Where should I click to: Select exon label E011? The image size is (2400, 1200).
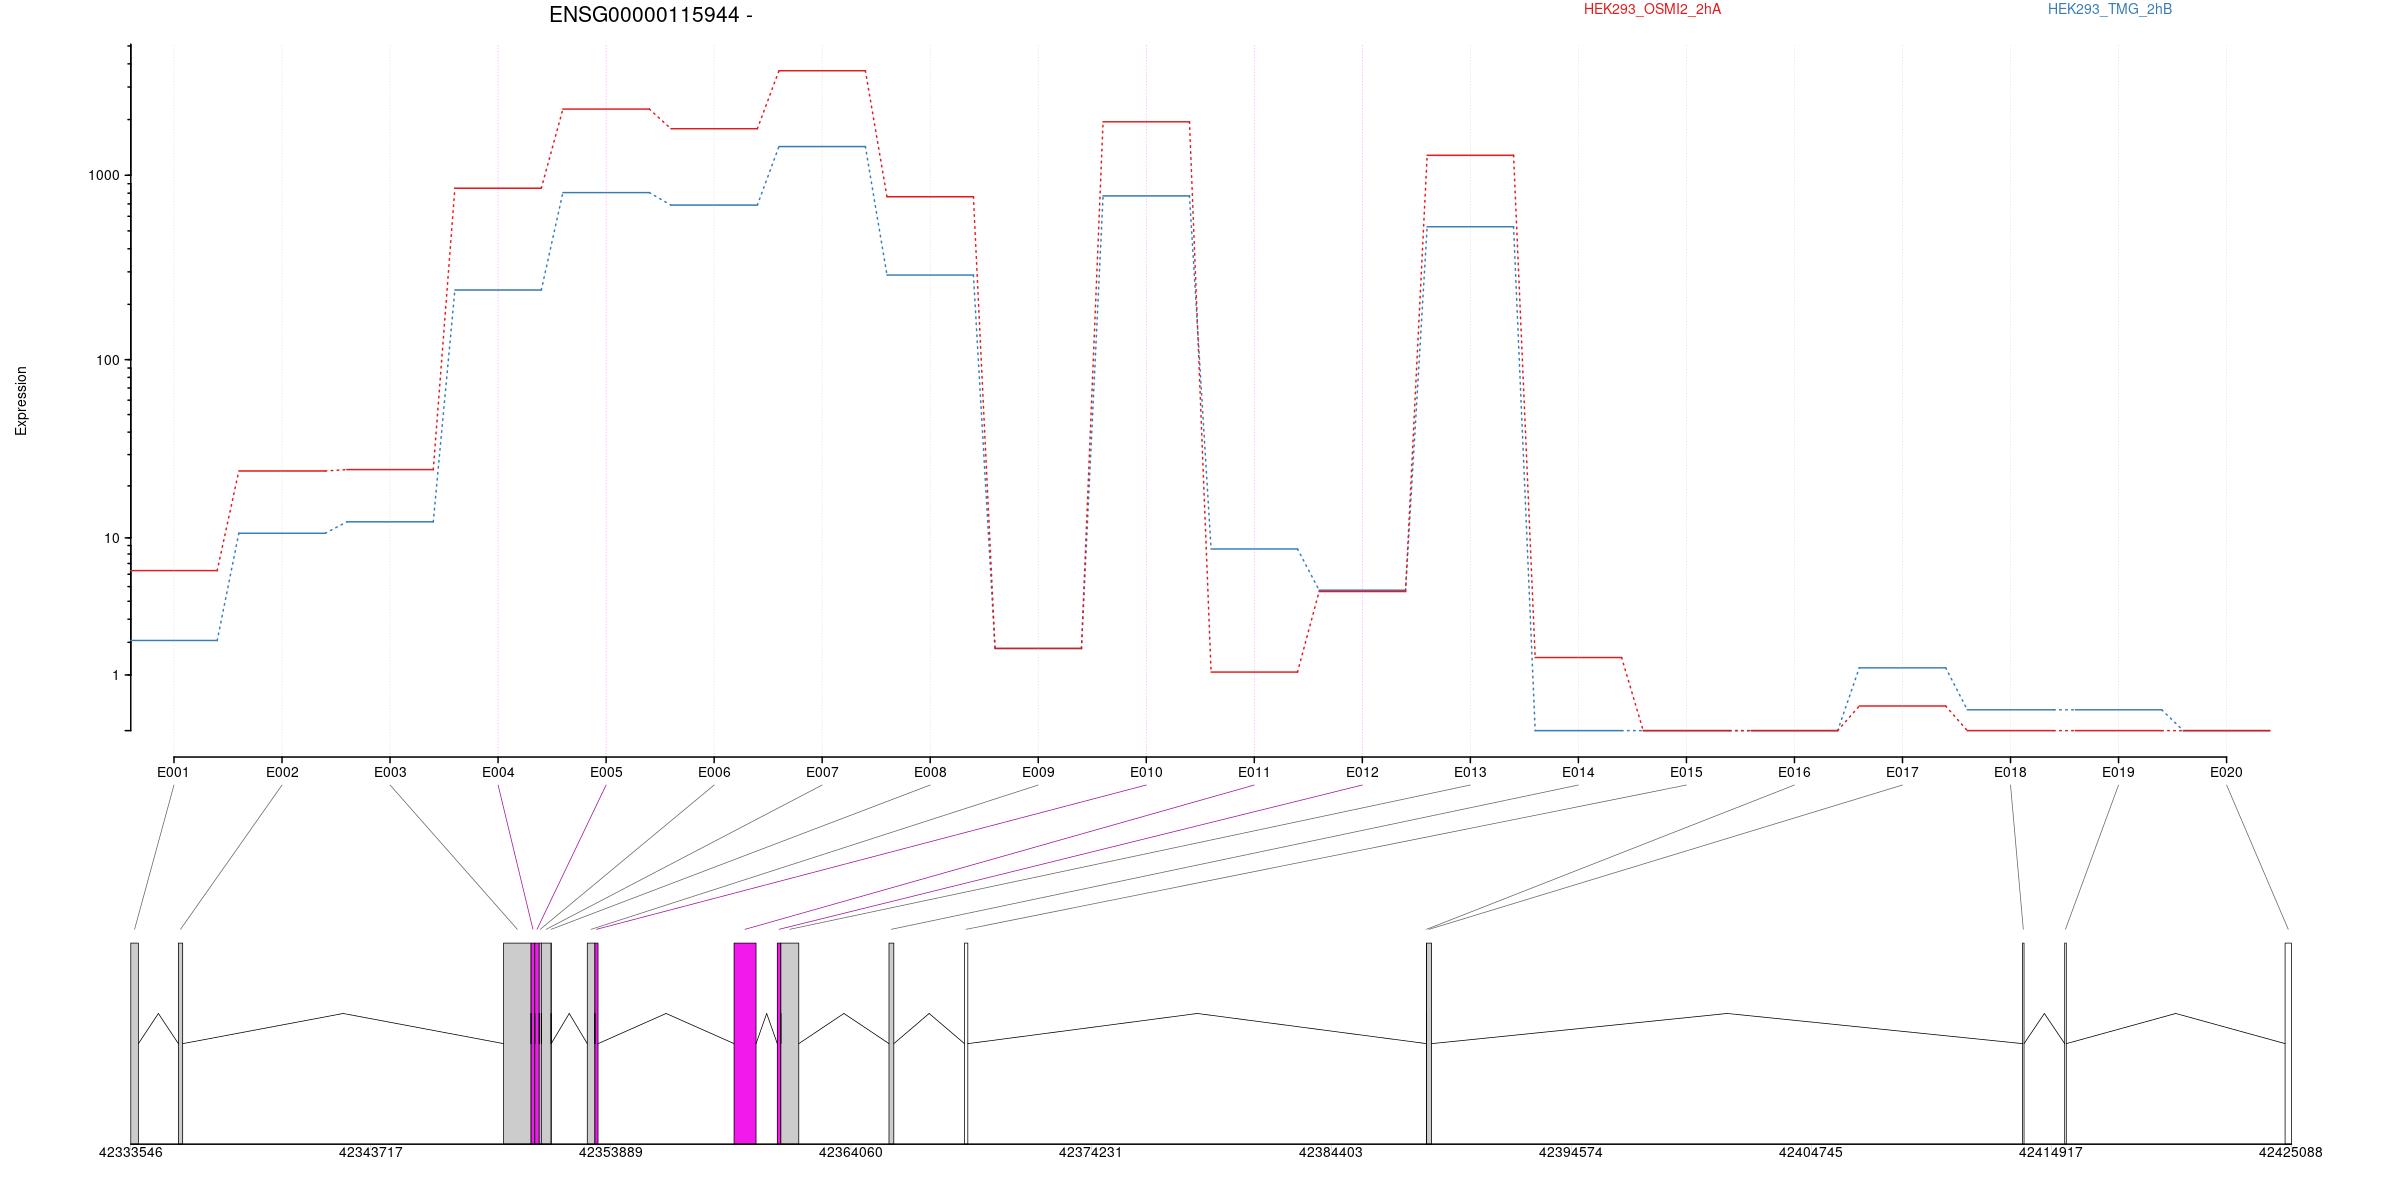coord(1254,772)
